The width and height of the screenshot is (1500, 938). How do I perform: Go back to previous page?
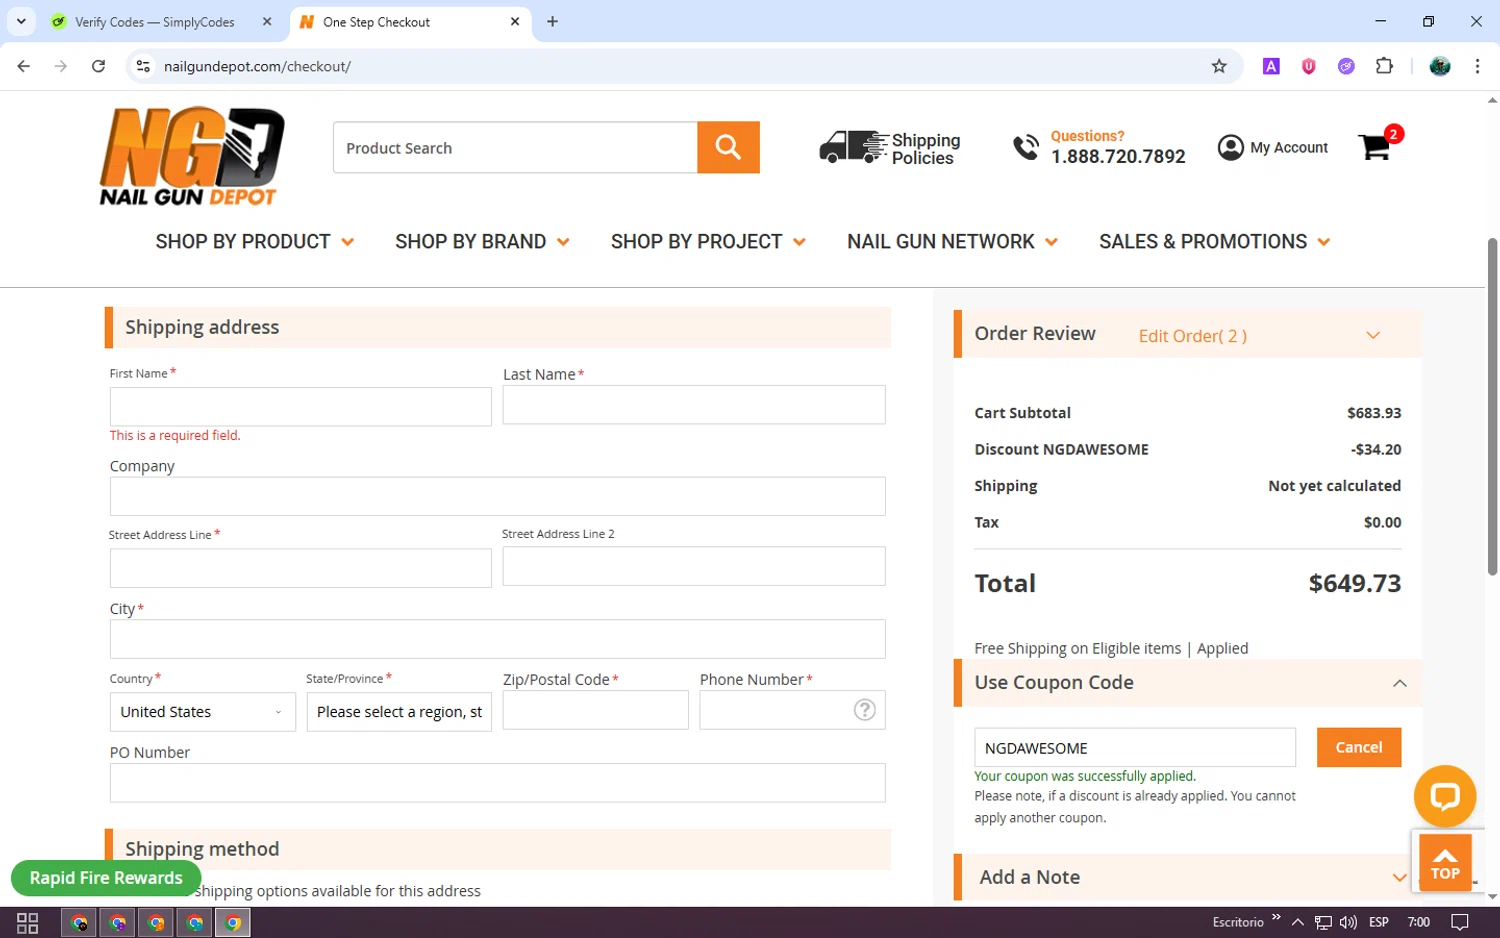tap(24, 66)
